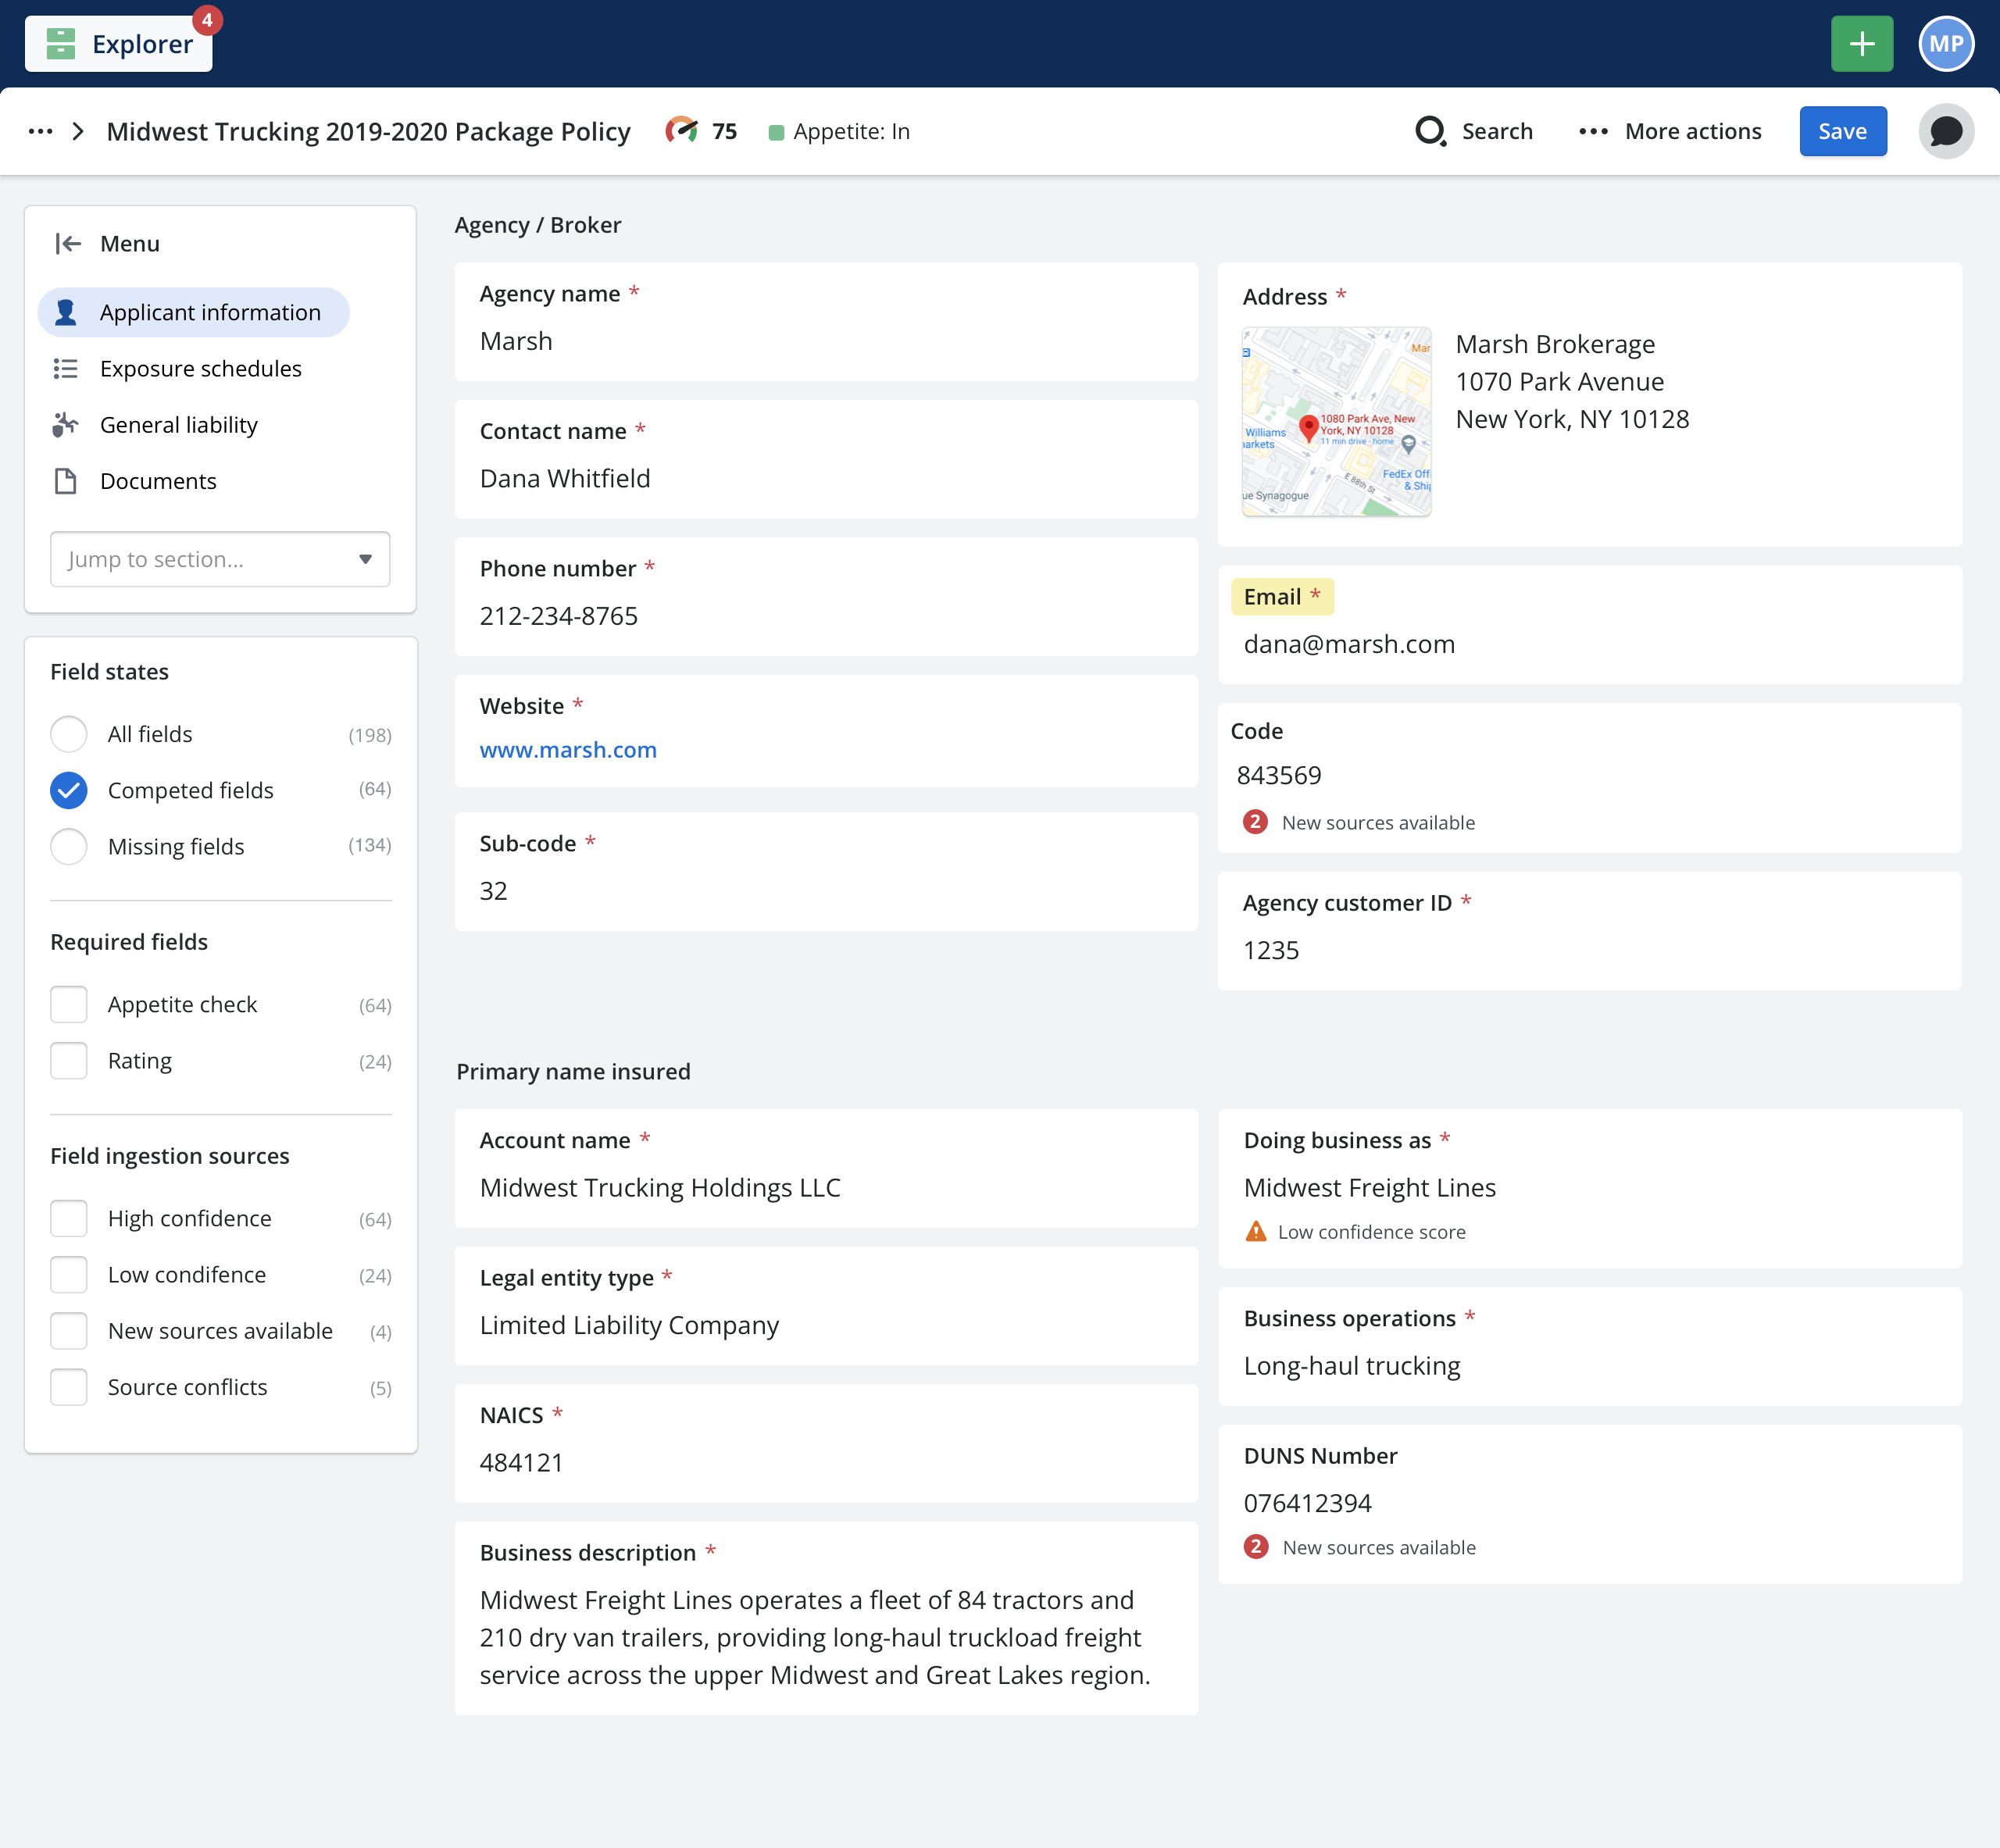Click the Sub-code value 32

click(493, 890)
